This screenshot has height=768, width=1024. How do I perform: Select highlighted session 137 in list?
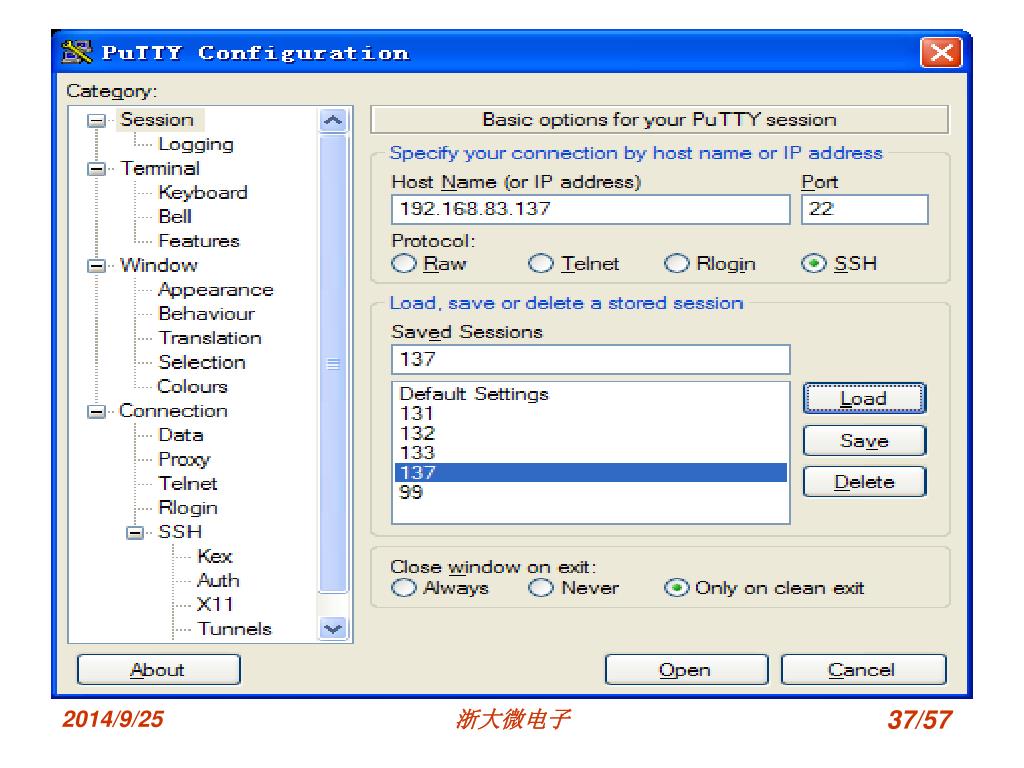click(590, 472)
